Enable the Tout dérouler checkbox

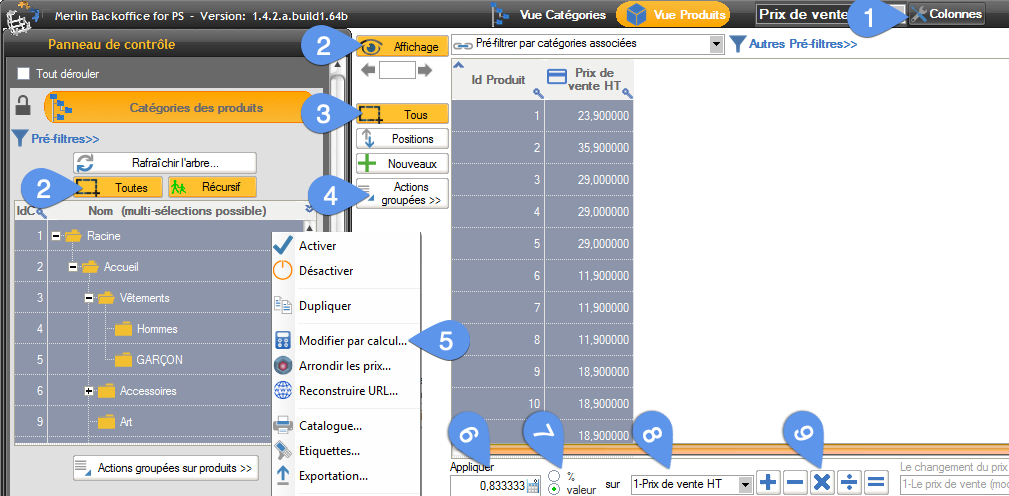click(x=25, y=74)
